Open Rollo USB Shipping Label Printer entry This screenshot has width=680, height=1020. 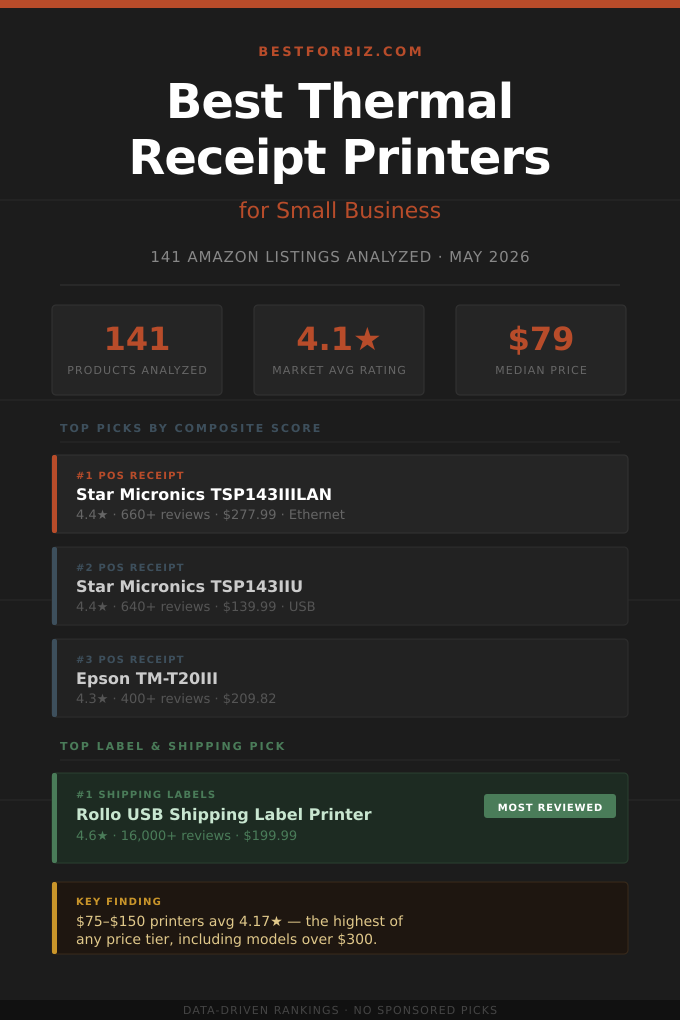tap(340, 818)
